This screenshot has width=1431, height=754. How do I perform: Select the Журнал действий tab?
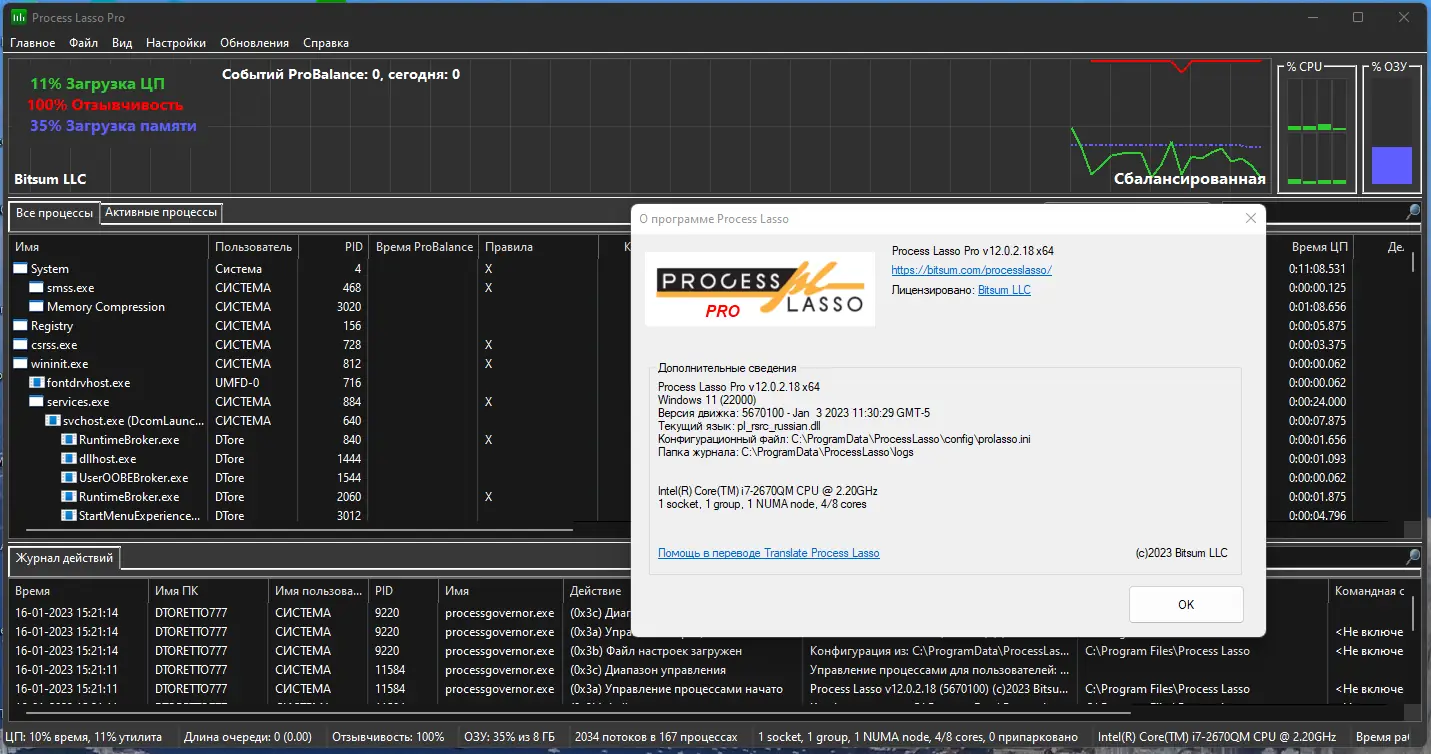(x=64, y=558)
